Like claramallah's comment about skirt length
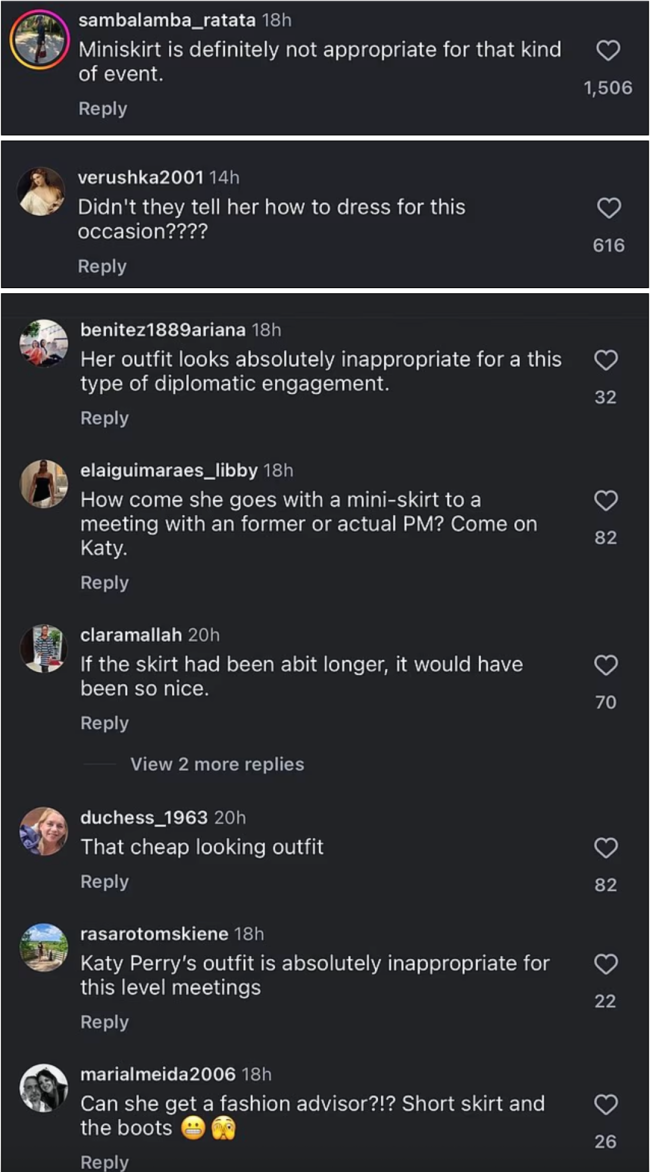The image size is (650, 1172). 606,665
